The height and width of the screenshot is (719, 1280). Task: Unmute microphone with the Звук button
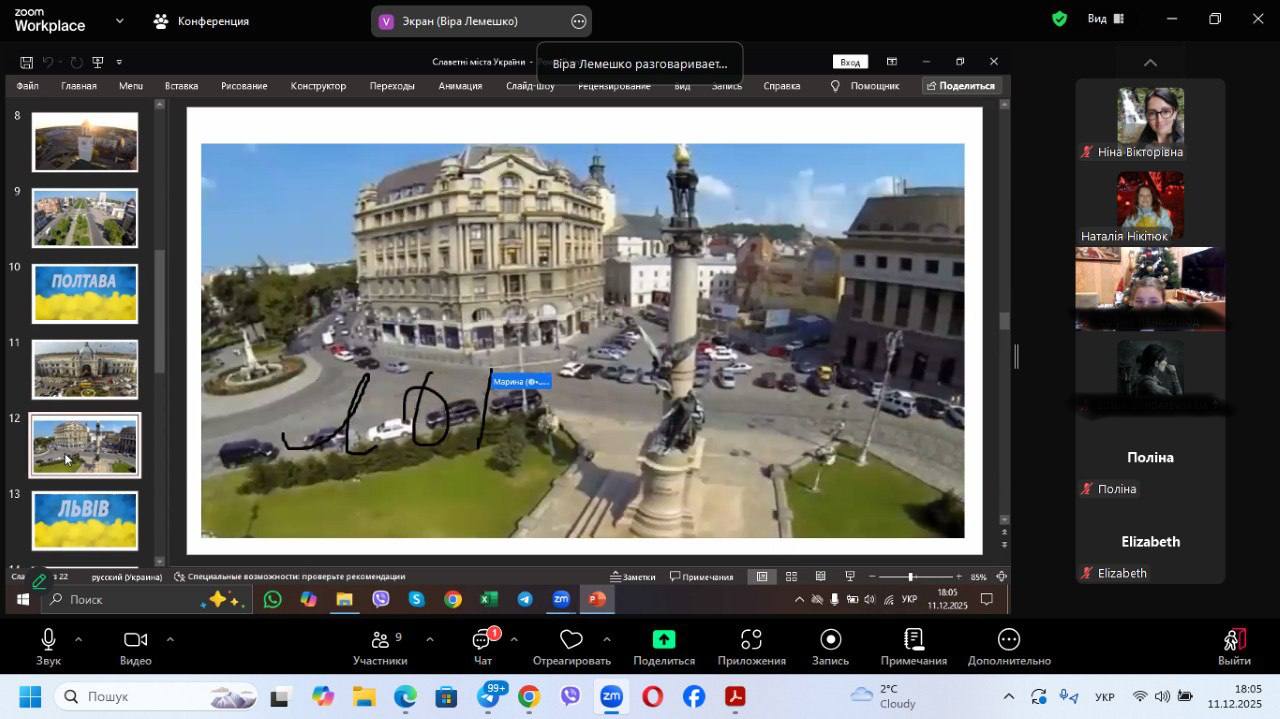tap(47, 640)
